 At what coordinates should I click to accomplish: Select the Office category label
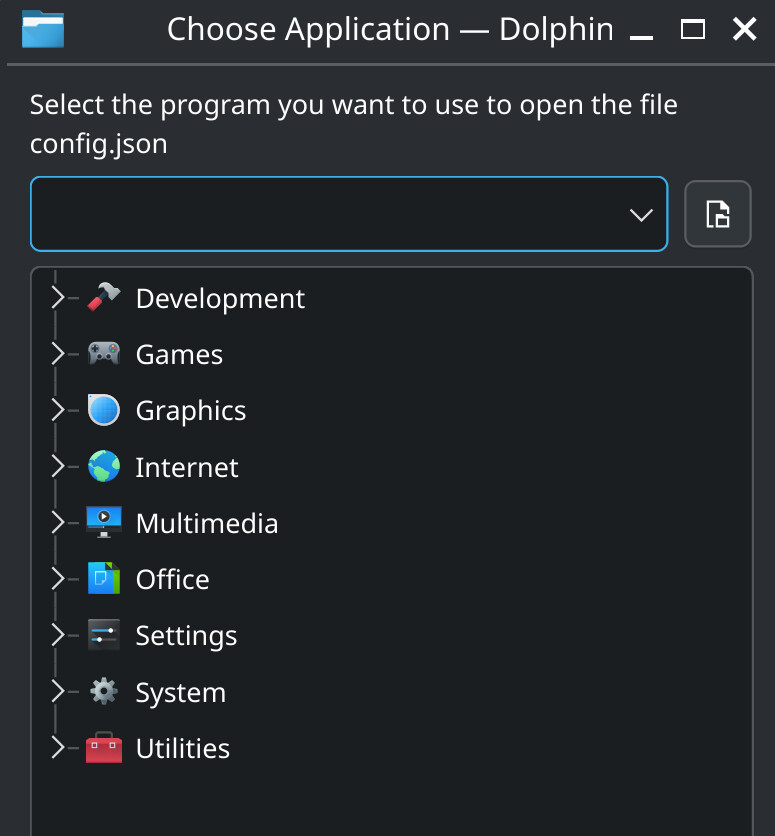pyautogui.click(x=172, y=579)
